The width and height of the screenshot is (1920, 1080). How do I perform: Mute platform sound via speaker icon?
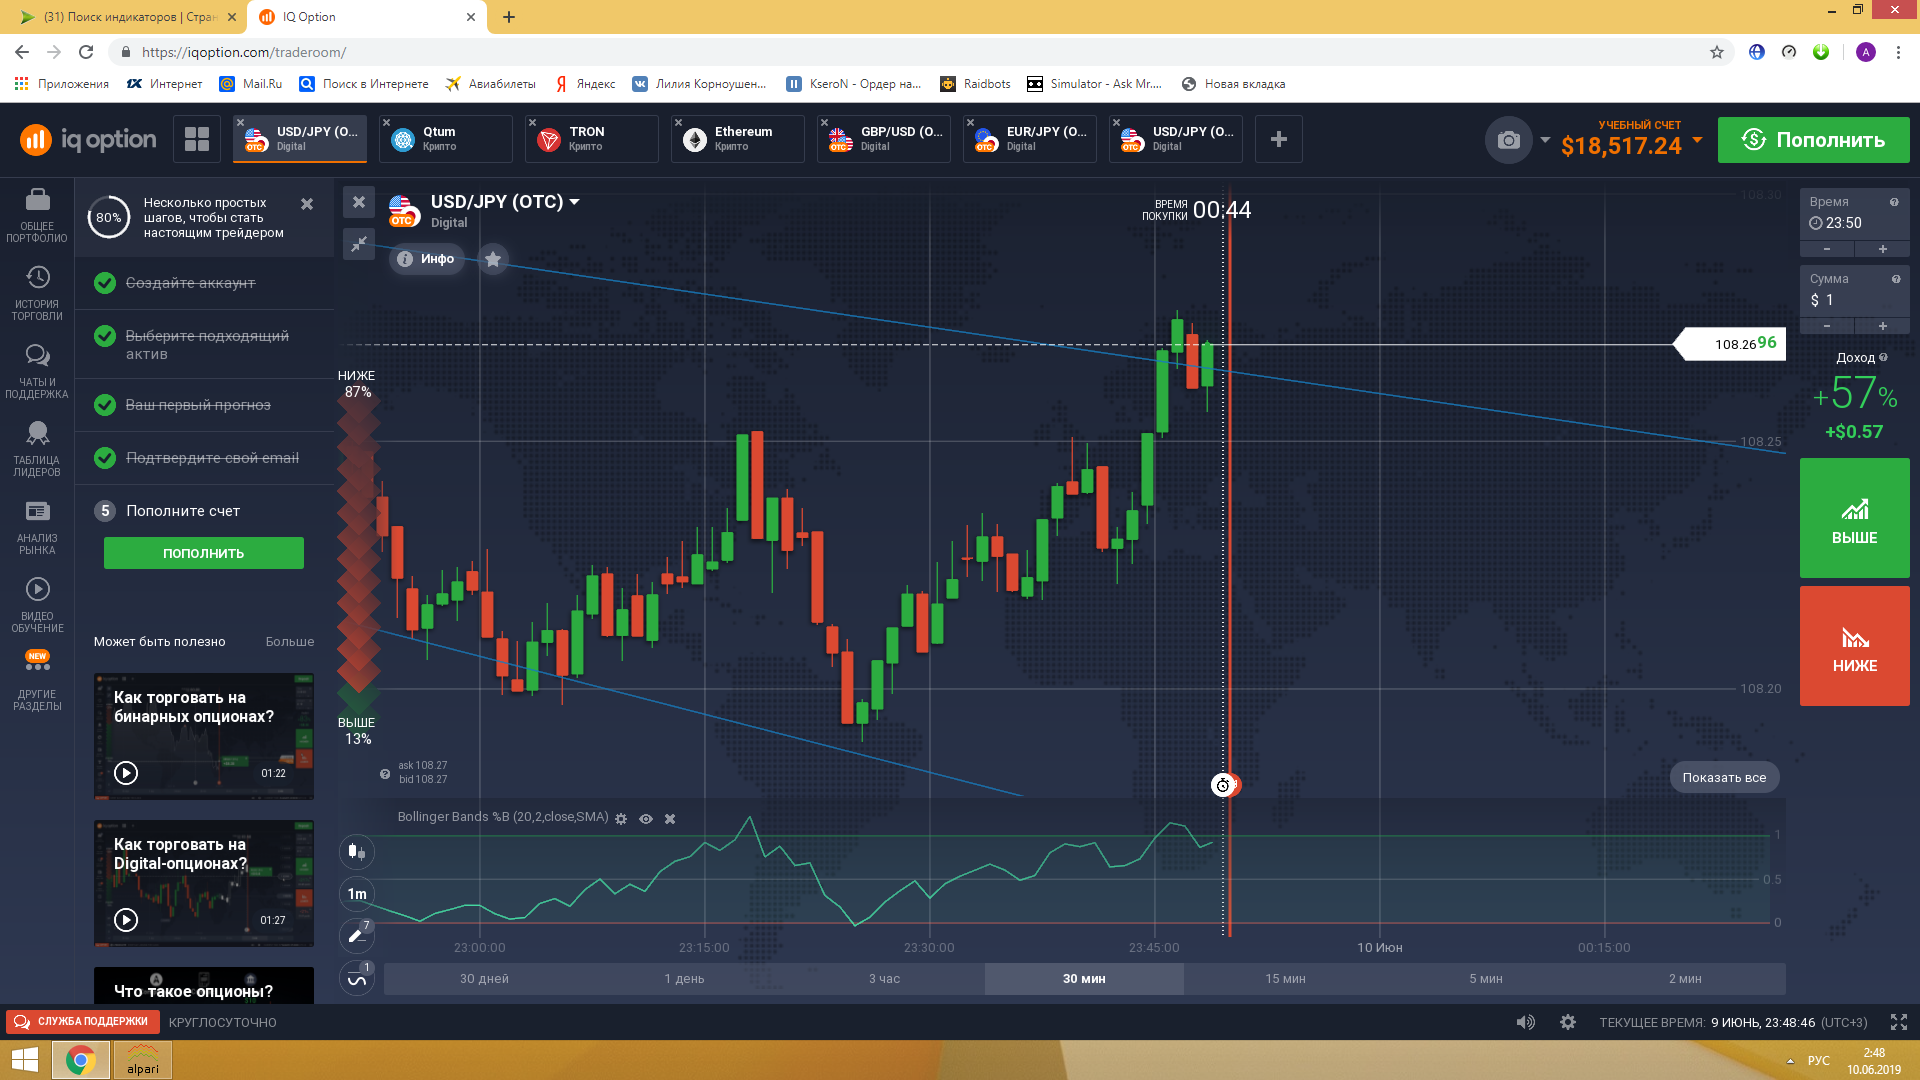pos(1525,1022)
